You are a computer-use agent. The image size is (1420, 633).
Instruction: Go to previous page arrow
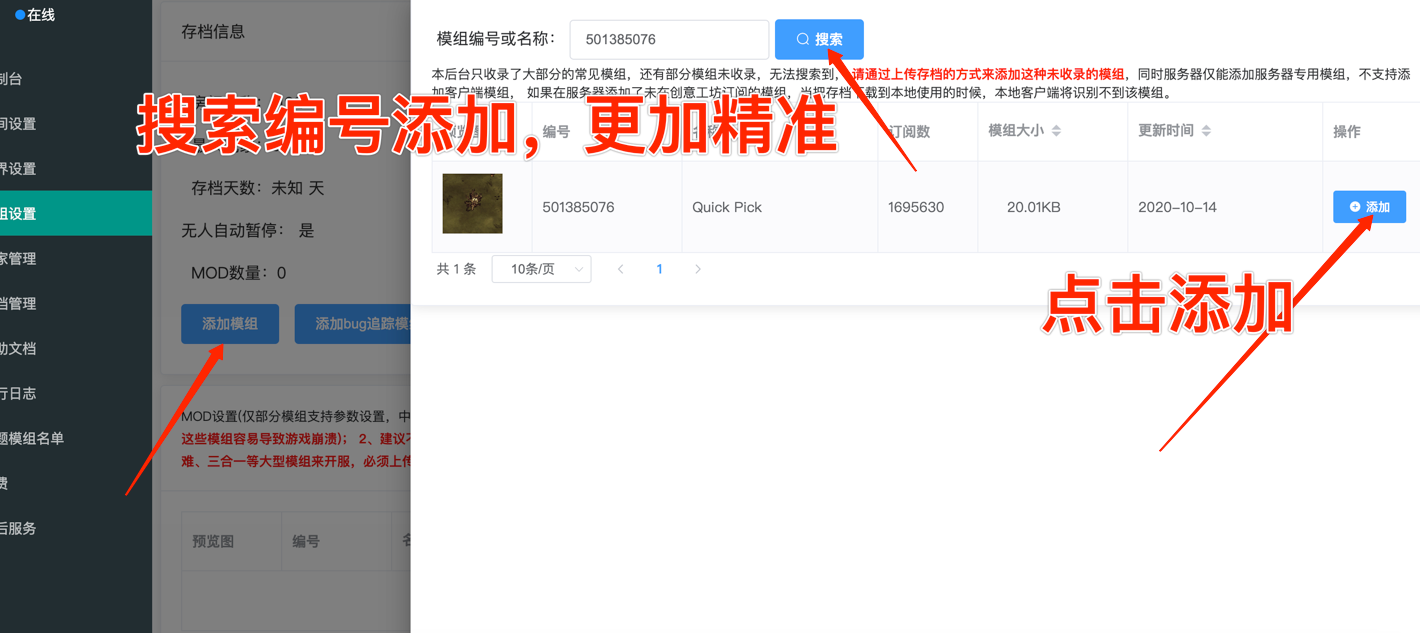point(620,269)
